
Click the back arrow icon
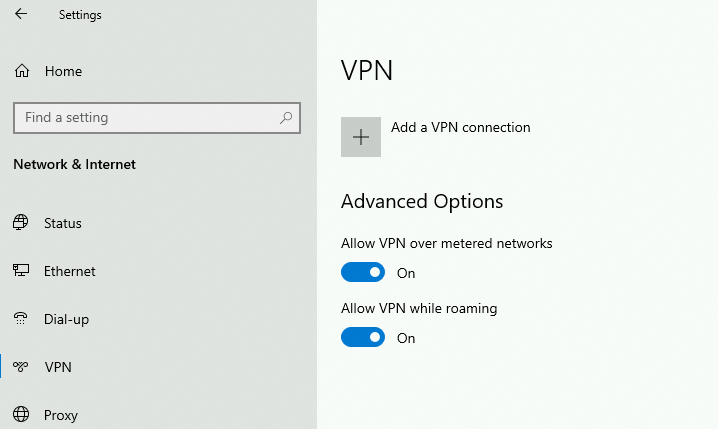(x=21, y=15)
